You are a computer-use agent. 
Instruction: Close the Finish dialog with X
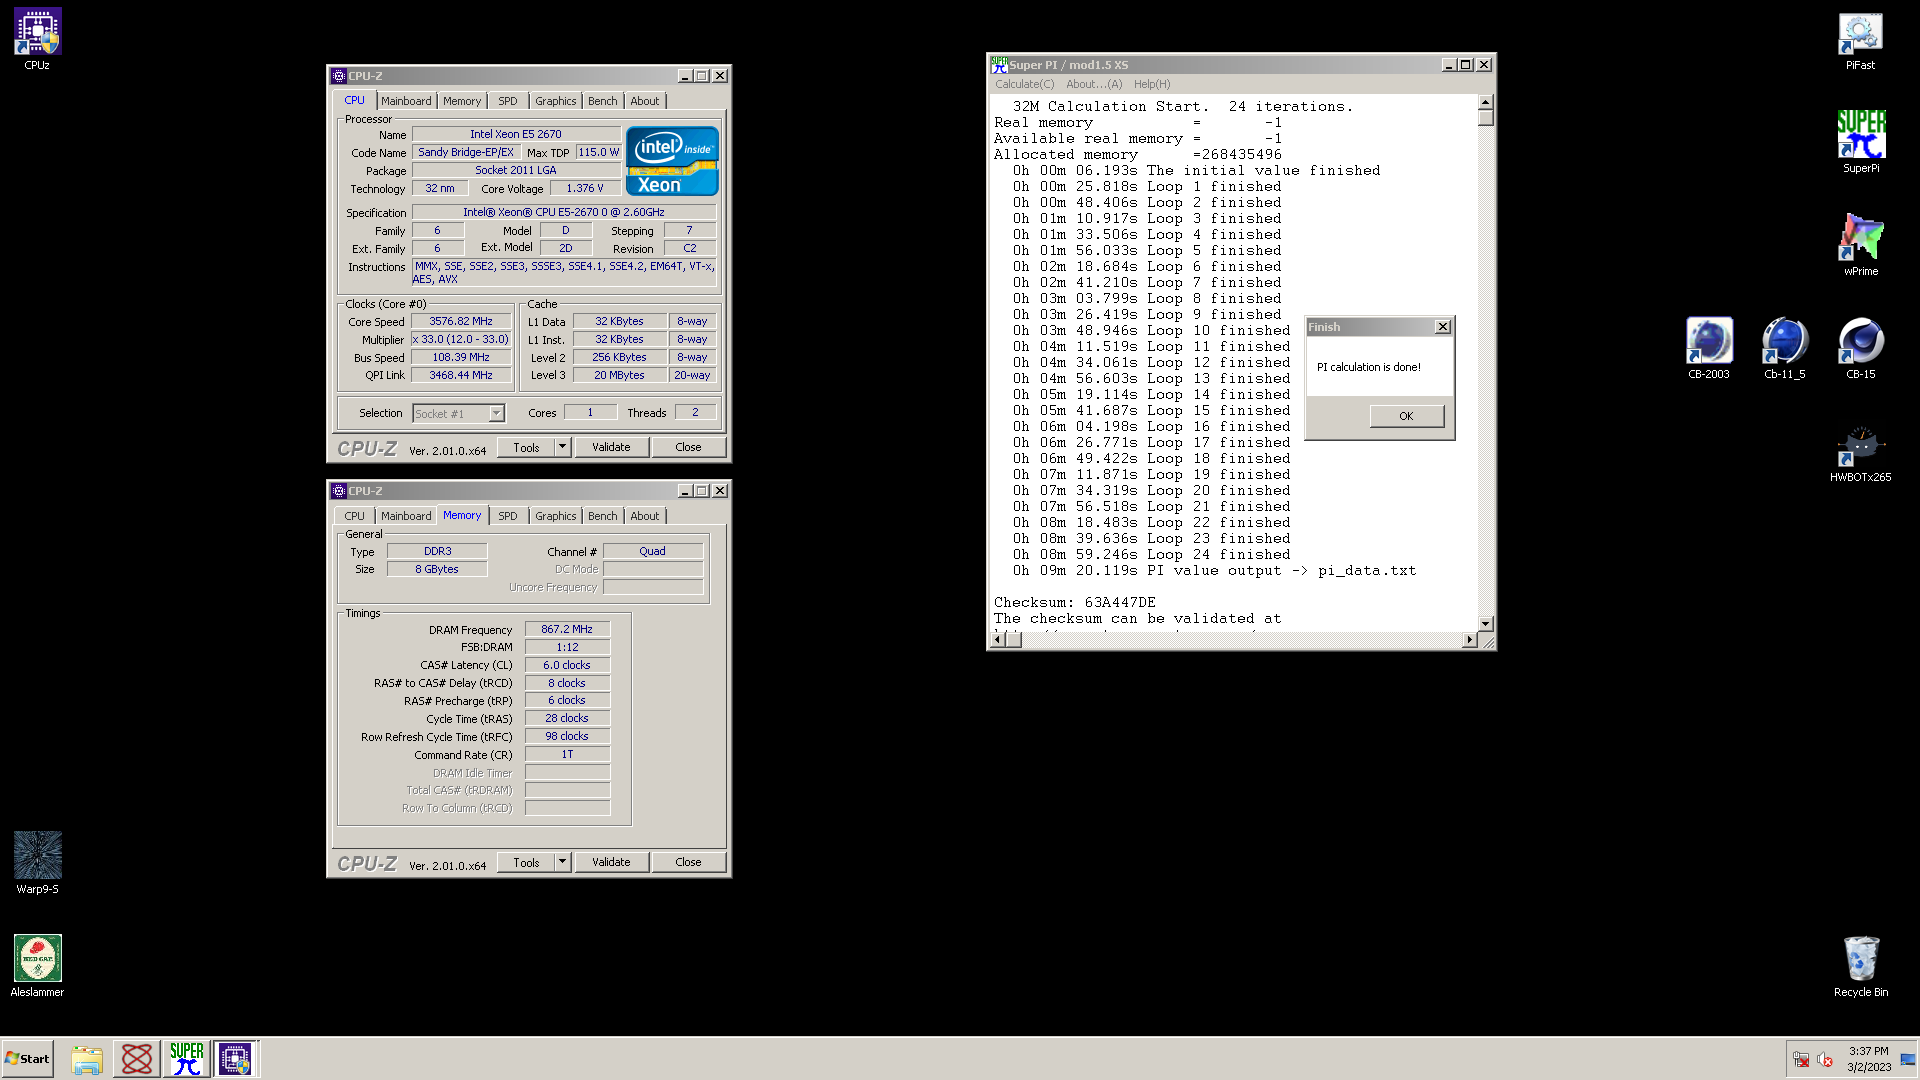click(1443, 327)
